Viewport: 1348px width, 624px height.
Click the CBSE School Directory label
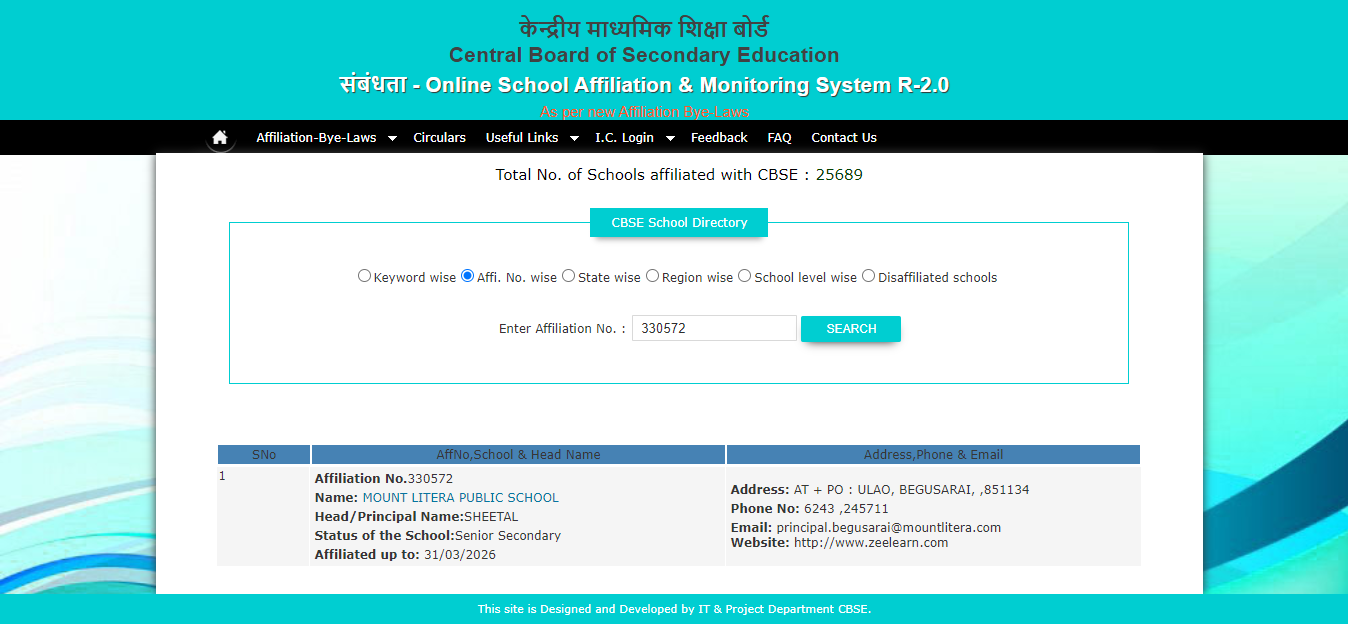(679, 223)
